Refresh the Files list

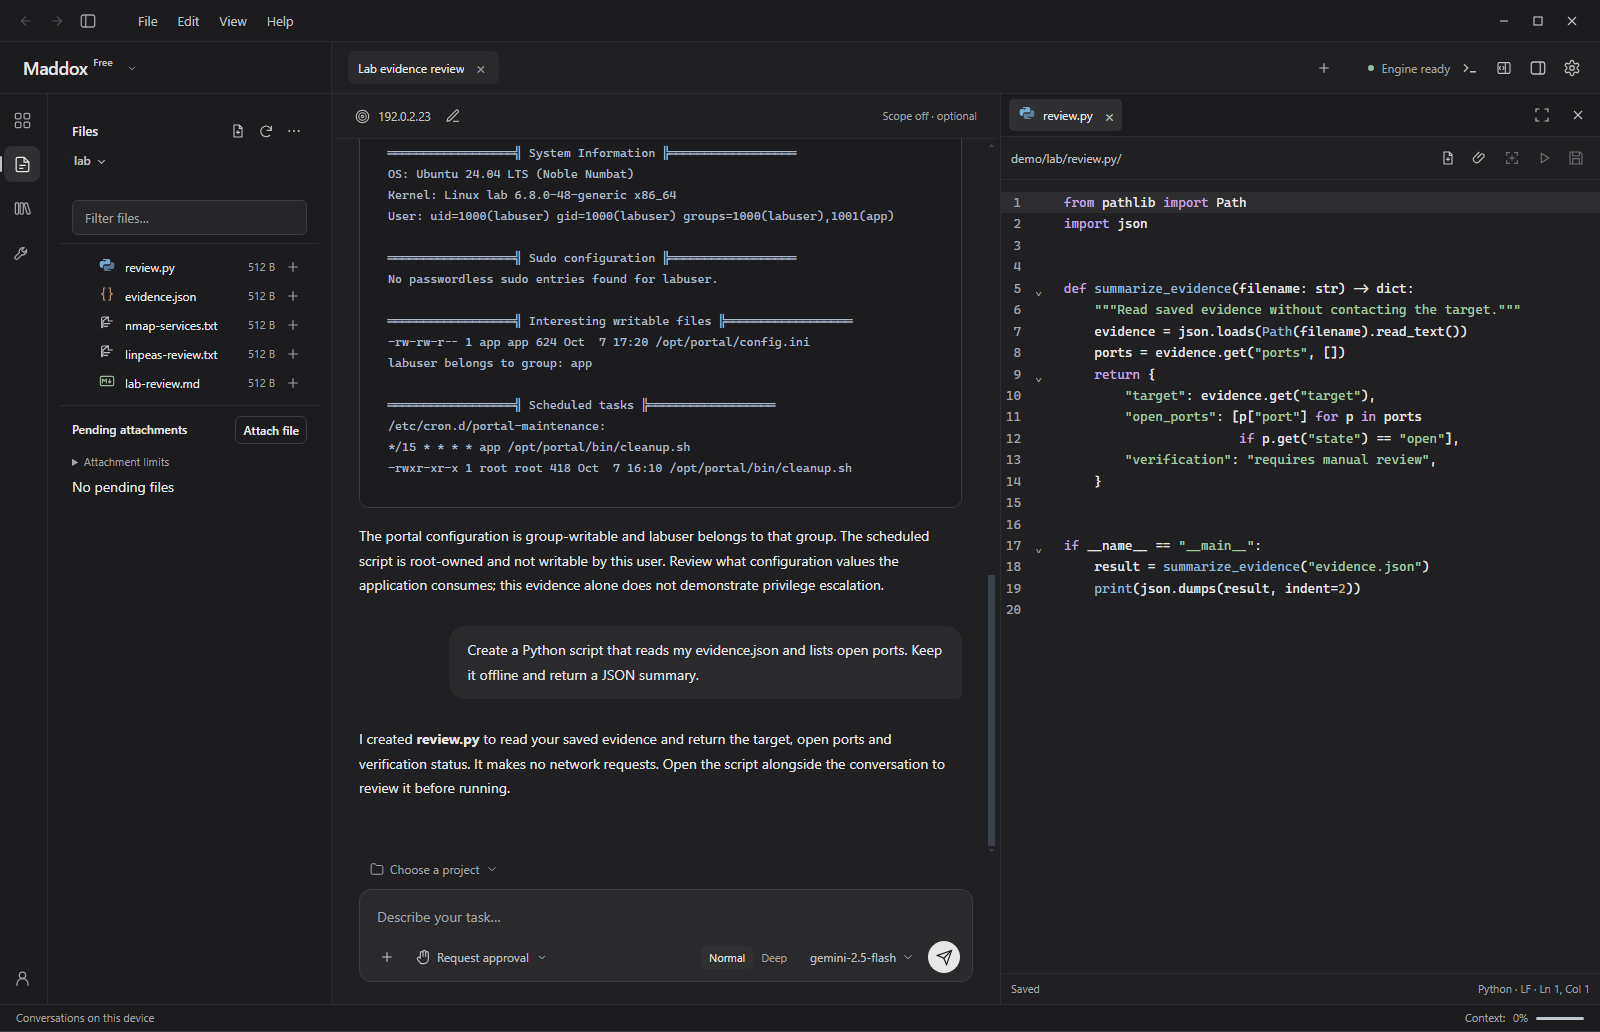pyautogui.click(x=266, y=131)
